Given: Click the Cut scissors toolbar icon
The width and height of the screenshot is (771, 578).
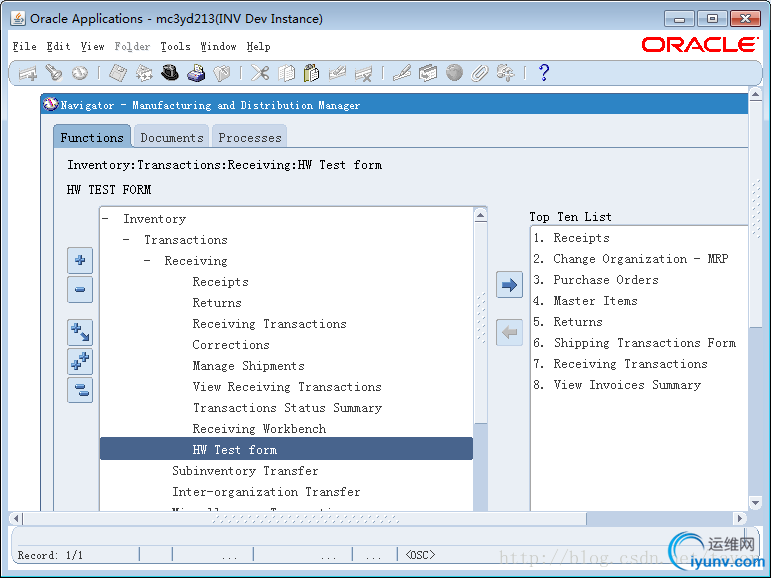Looking at the screenshot, I should pos(260,73).
